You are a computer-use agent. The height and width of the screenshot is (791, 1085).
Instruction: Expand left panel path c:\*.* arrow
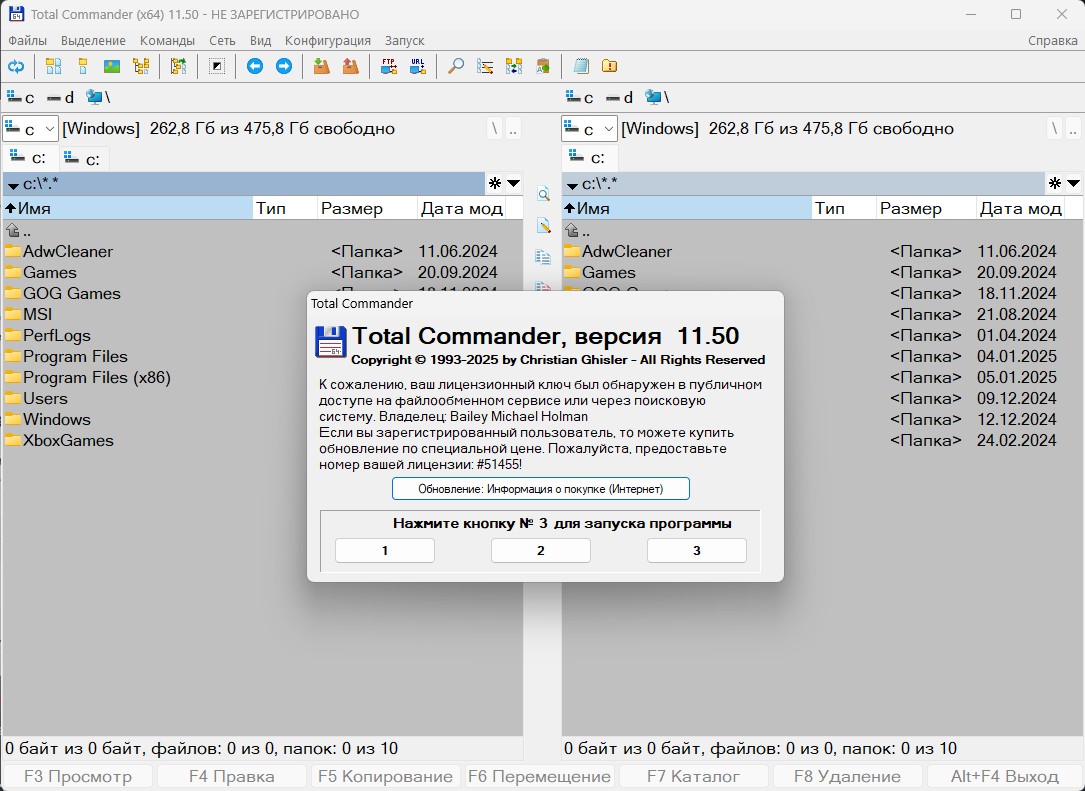12,185
